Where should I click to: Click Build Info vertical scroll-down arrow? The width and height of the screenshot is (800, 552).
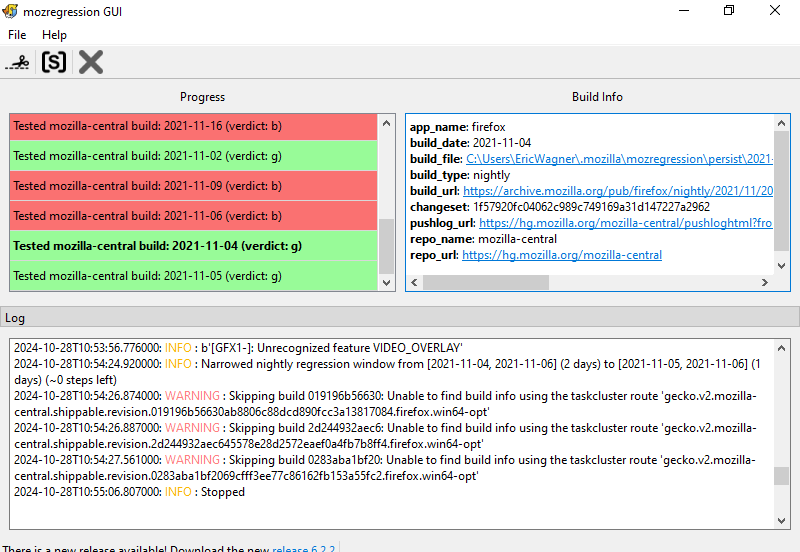coord(781,266)
